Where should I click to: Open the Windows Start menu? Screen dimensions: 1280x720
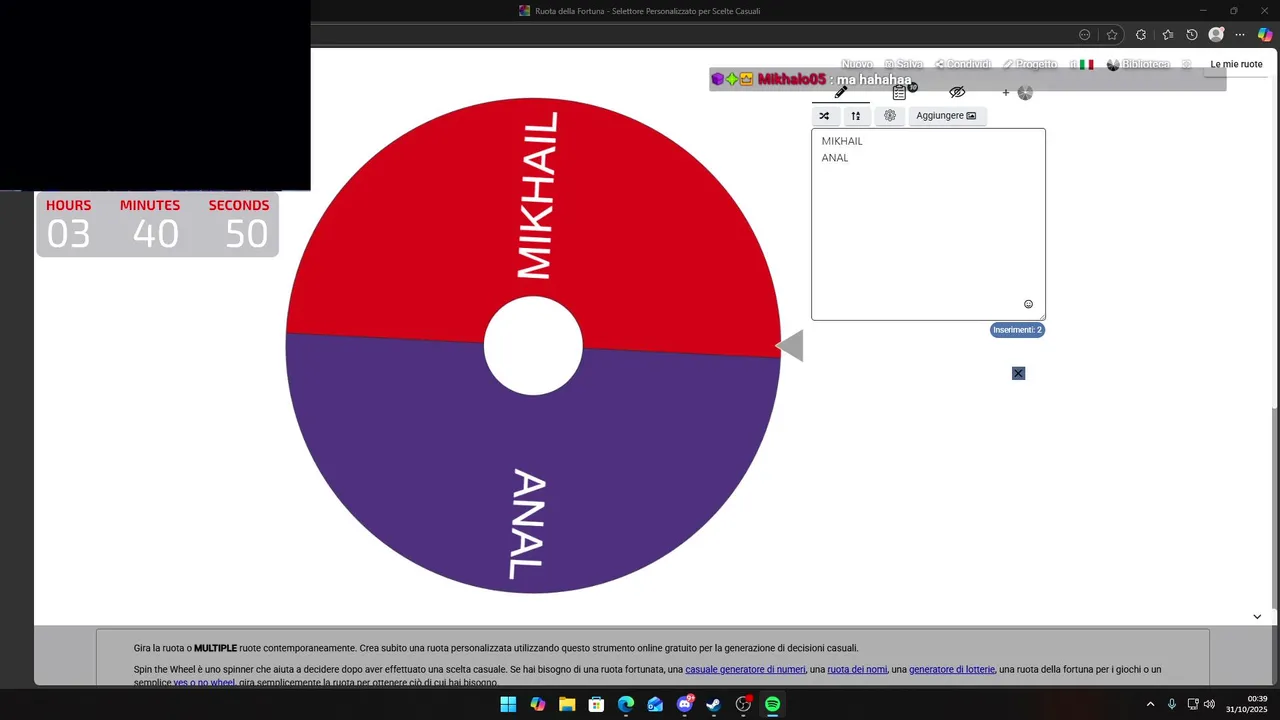coord(508,704)
